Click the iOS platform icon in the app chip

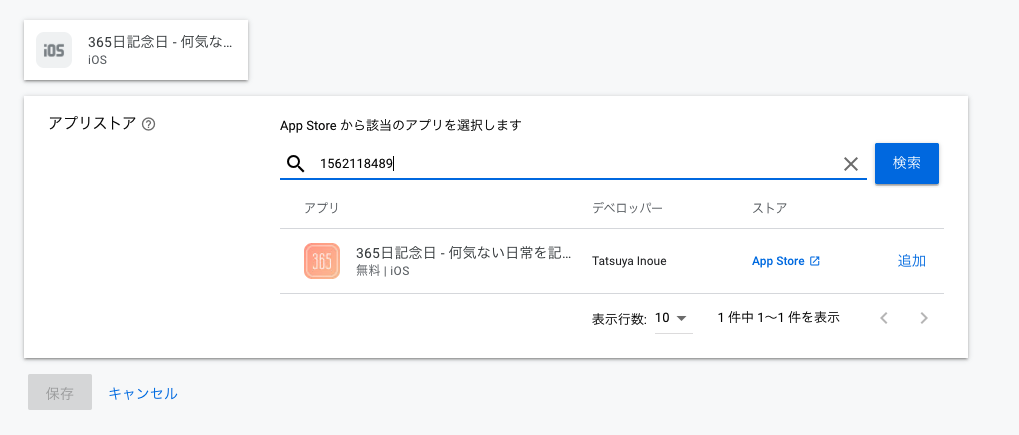[x=54, y=50]
